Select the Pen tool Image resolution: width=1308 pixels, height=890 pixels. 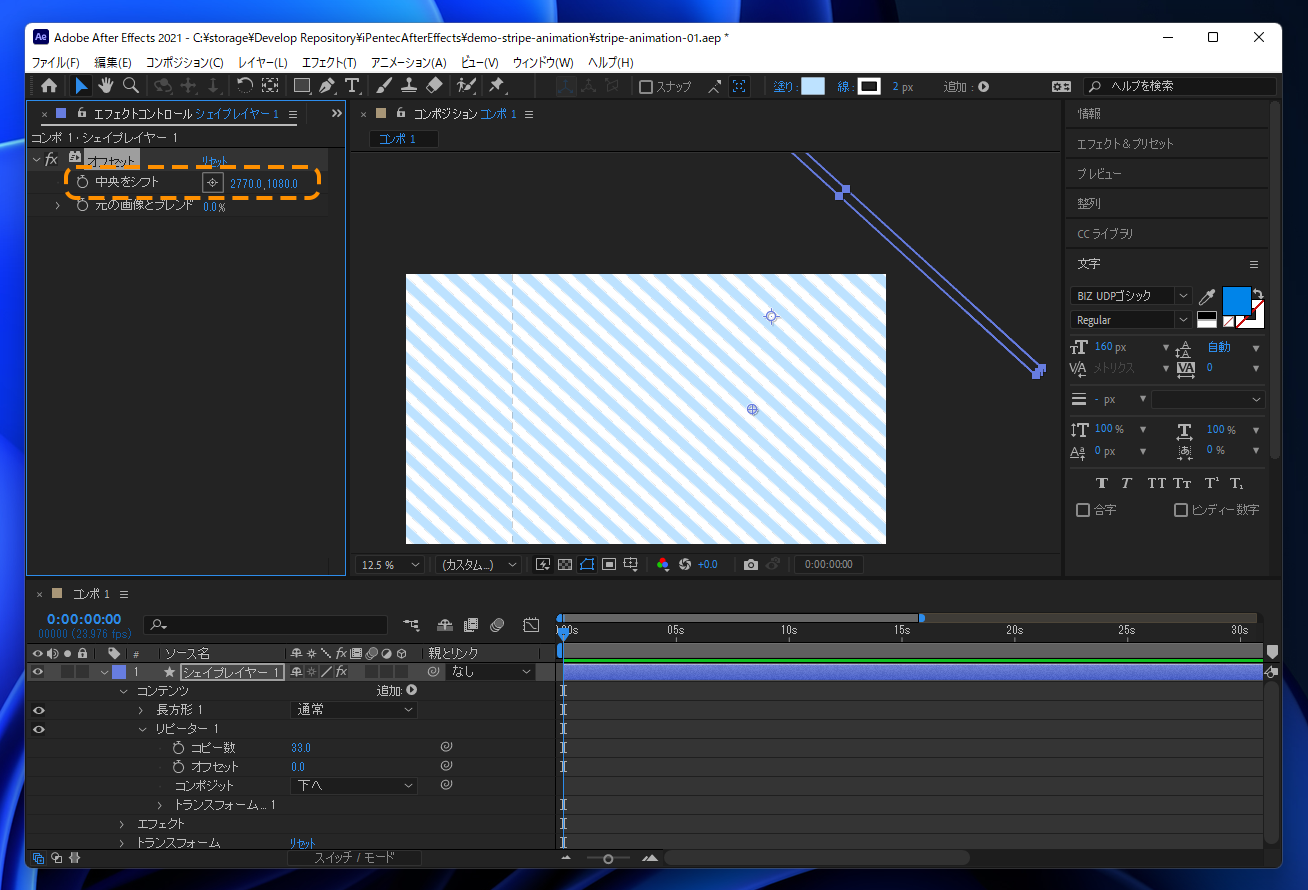tap(327, 86)
